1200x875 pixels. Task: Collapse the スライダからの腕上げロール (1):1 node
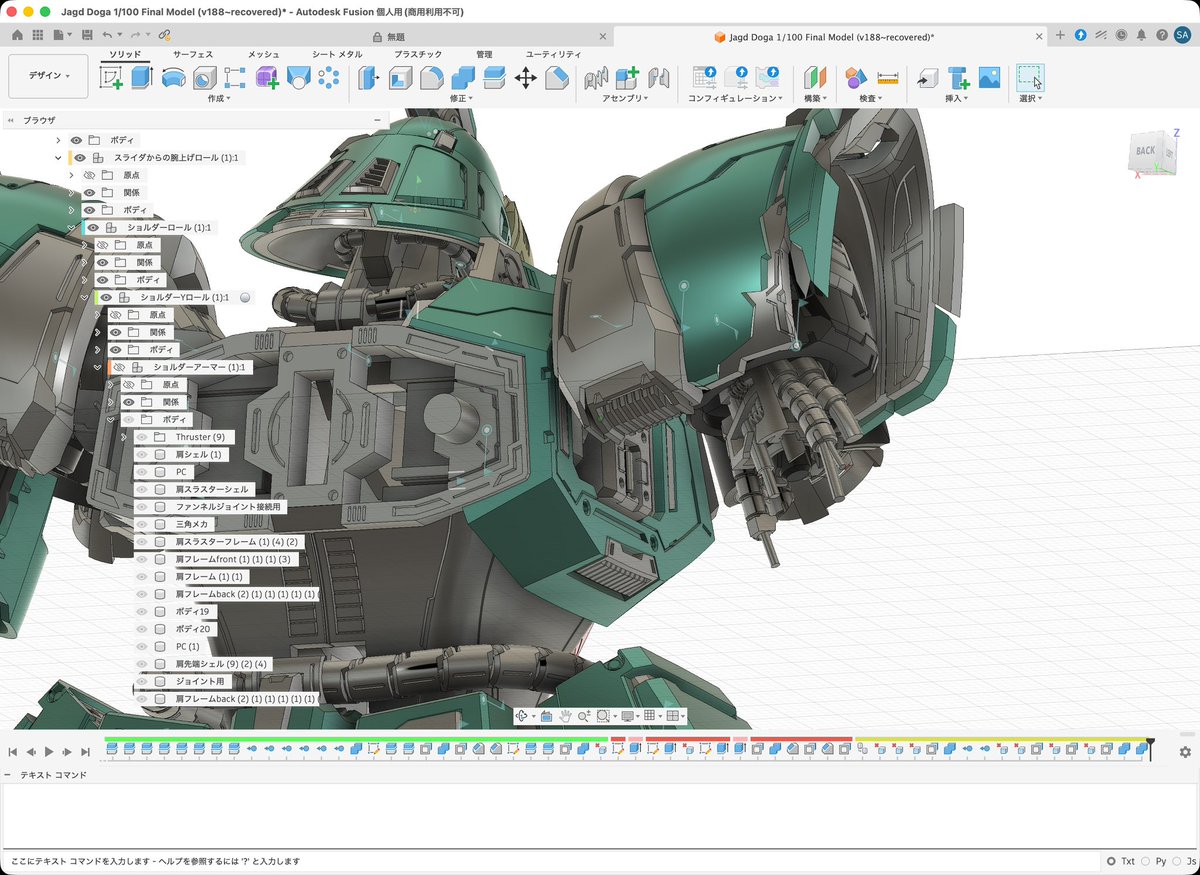(x=58, y=158)
